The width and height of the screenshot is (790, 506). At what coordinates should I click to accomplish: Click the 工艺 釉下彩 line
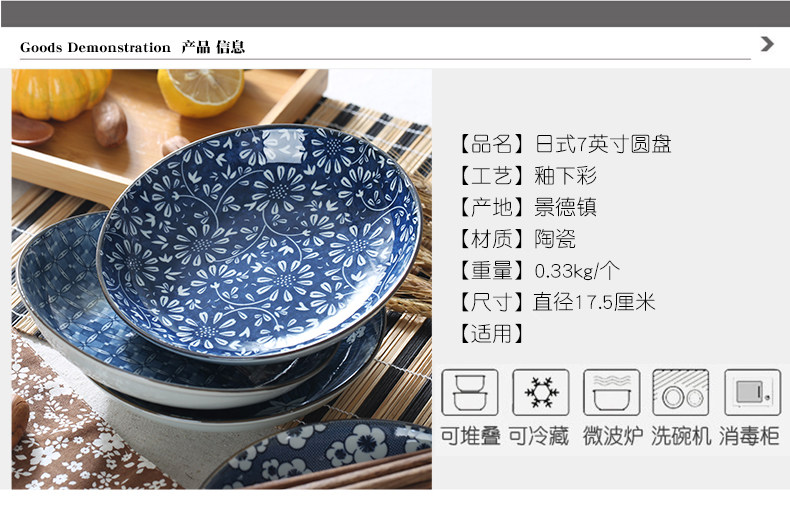(x=527, y=176)
